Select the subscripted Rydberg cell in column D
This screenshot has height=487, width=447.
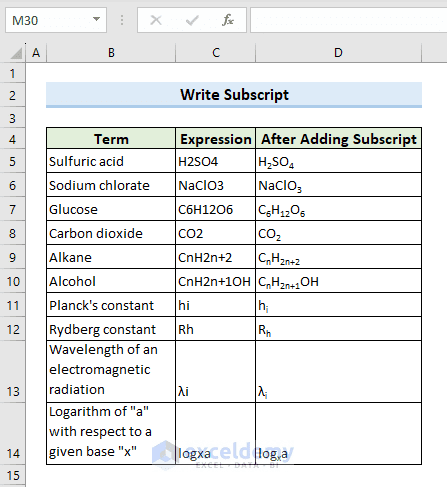tap(339, 329)
